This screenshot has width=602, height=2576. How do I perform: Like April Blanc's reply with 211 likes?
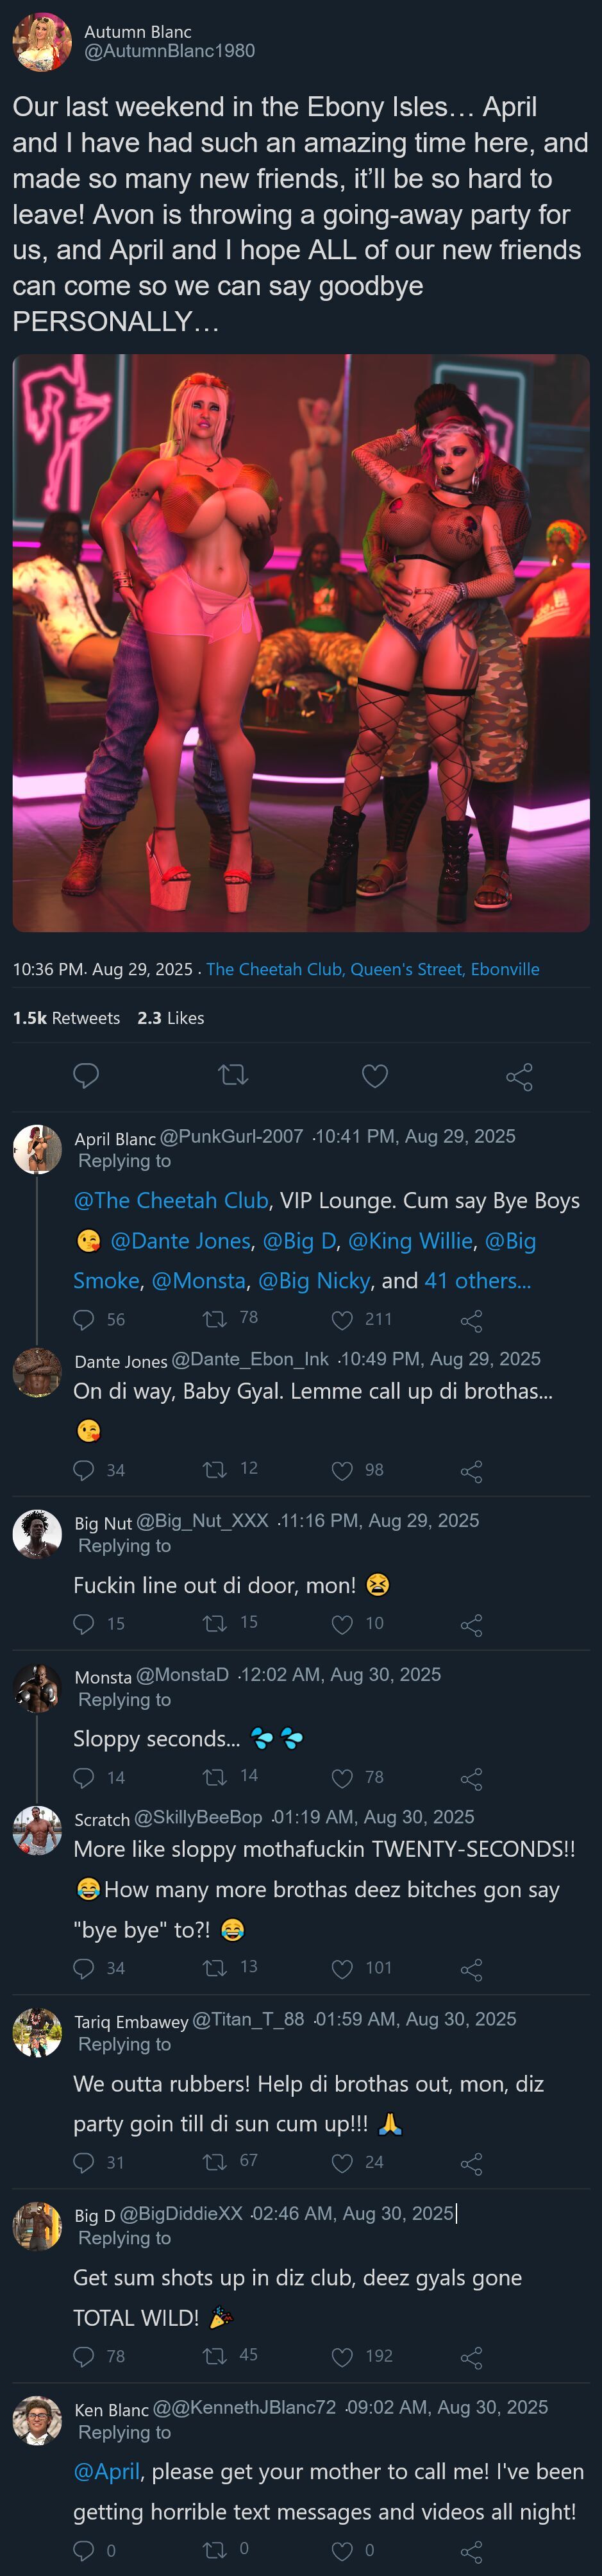[x=342, y=1320]
